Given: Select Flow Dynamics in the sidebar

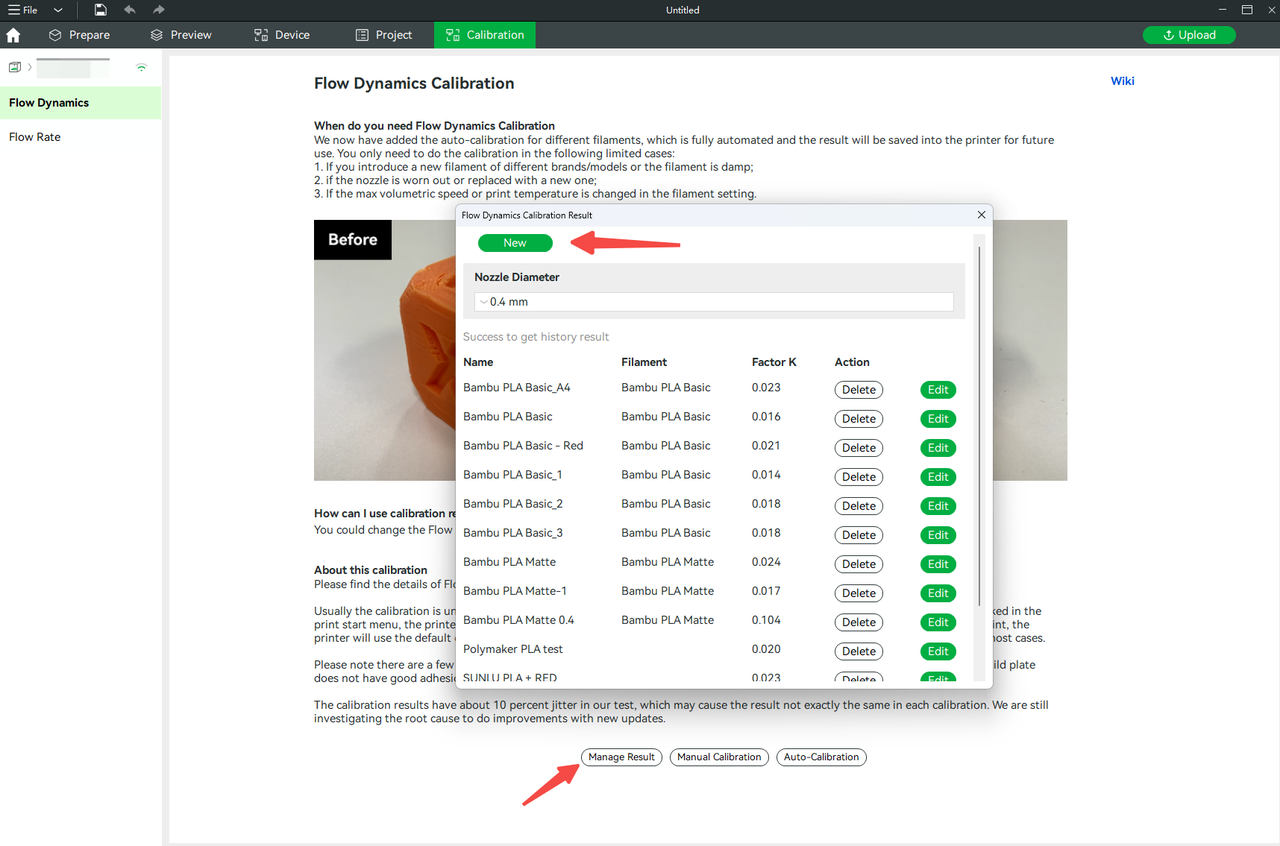Looking at the screenshot, I should pos(80,103).
